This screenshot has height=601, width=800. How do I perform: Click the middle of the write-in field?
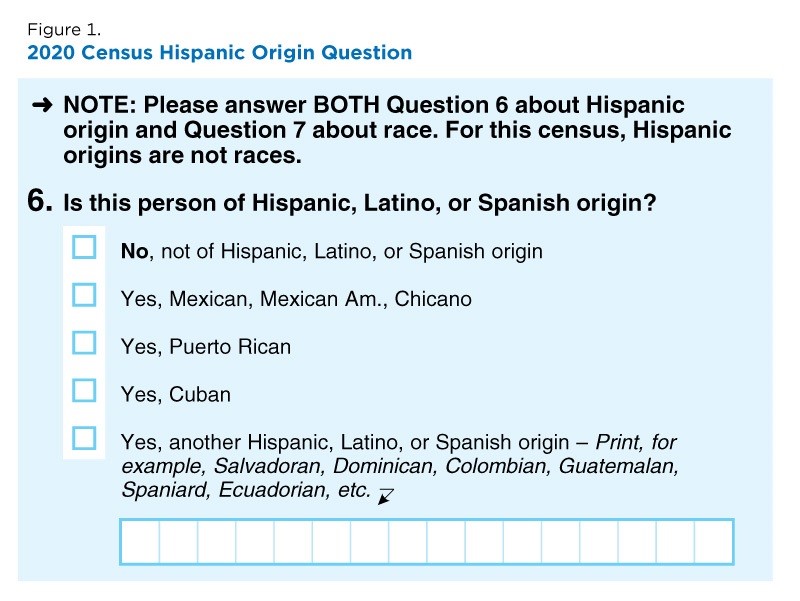click(x=427, y=542)
